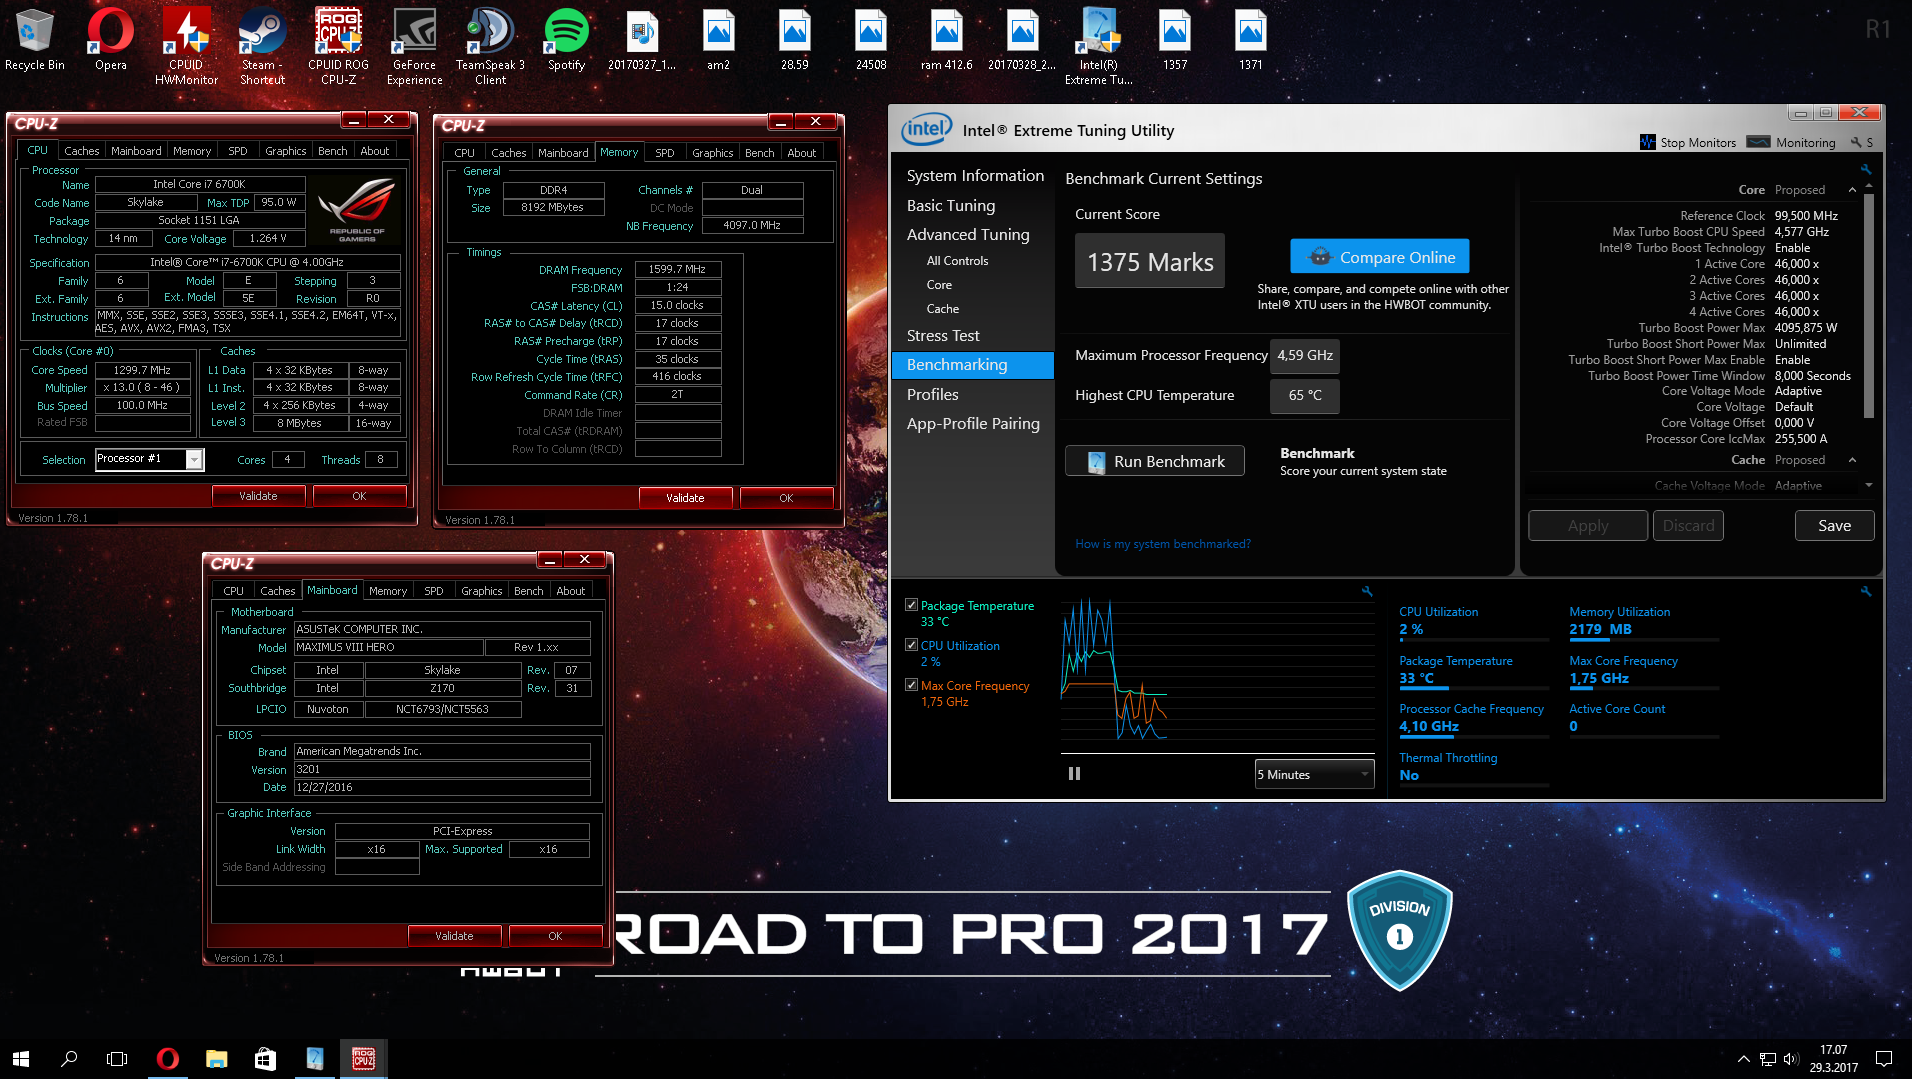Open the 1357 image file

[1175, 40]
